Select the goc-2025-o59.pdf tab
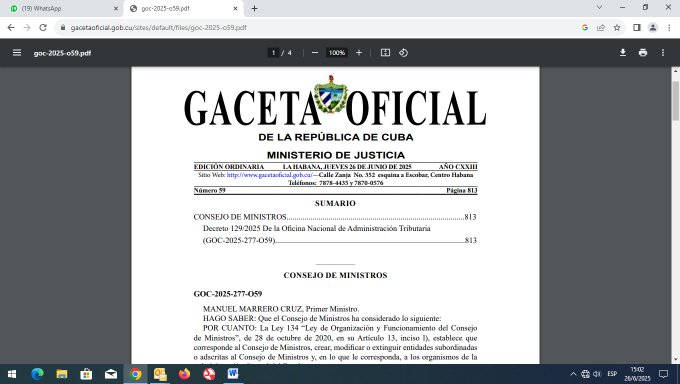 pyautogui.click(x=183, y=8)
